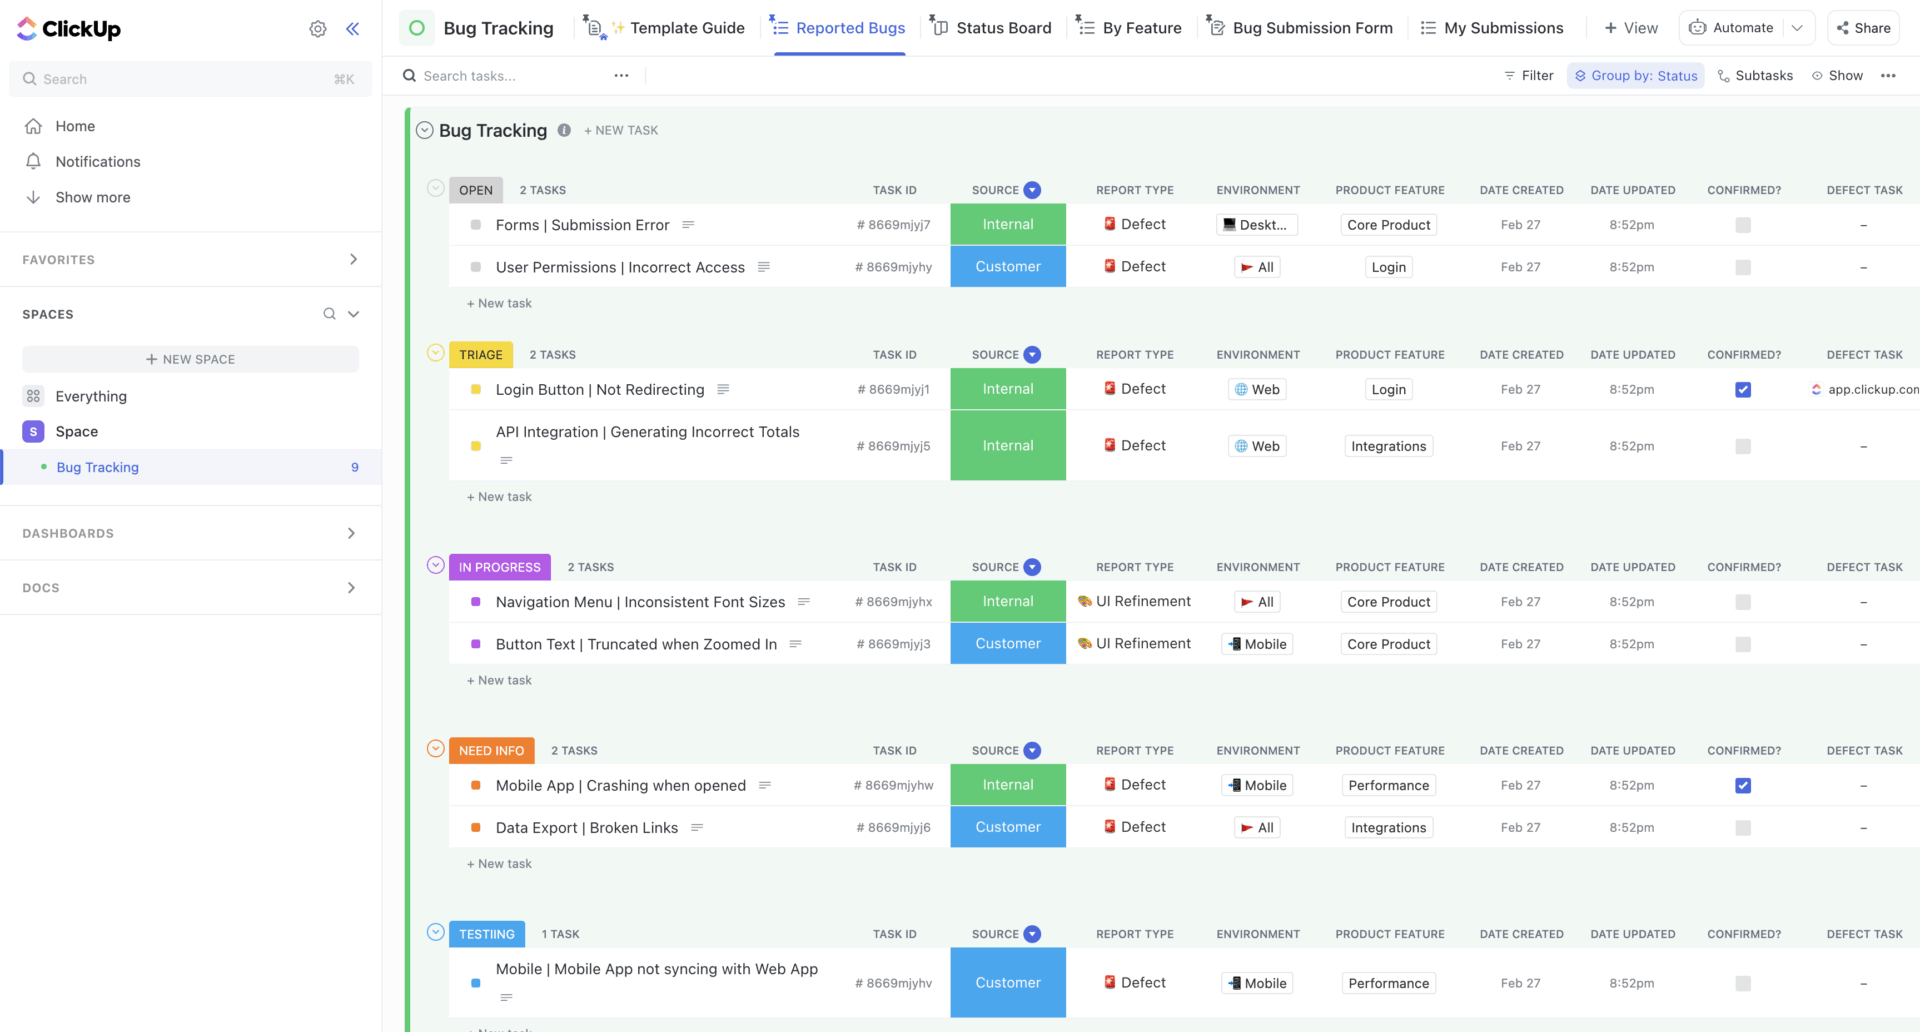Switch to the Status Board tab

[1002, 27]
